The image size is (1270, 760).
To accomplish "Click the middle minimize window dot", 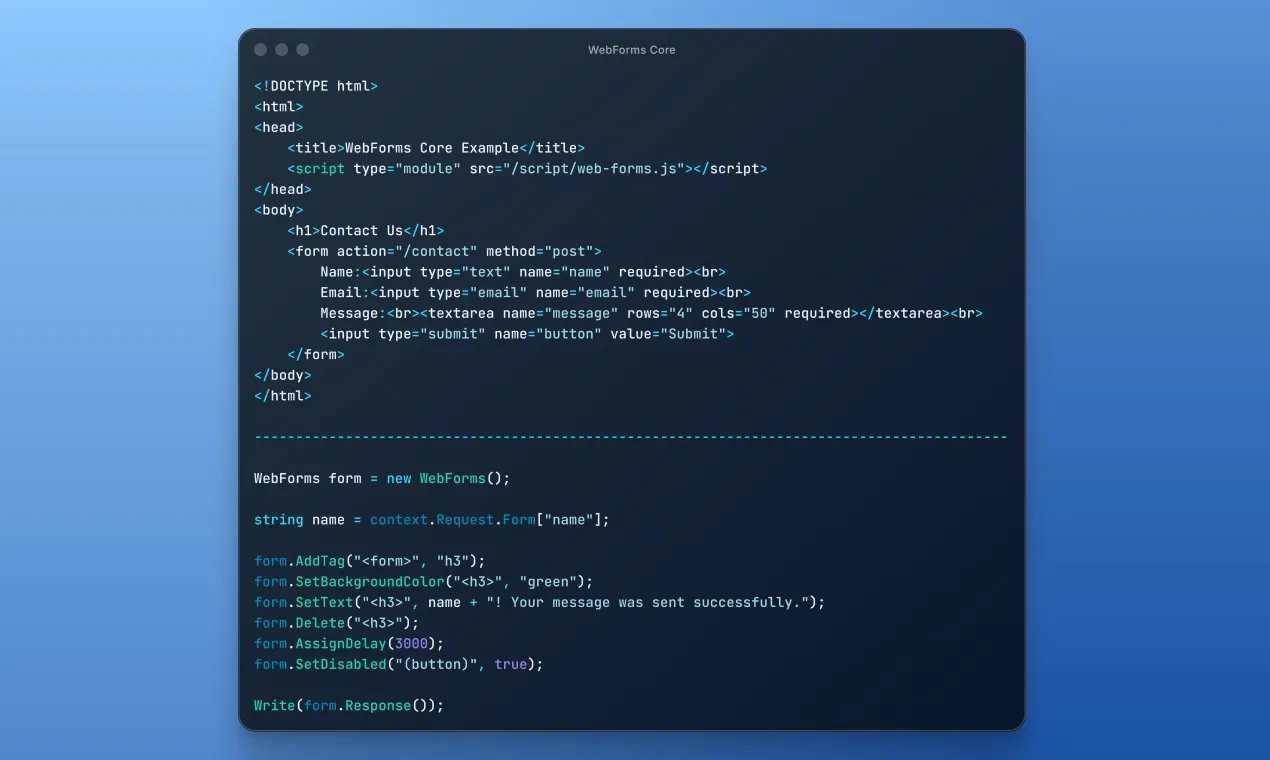I will tap(282, 50).
